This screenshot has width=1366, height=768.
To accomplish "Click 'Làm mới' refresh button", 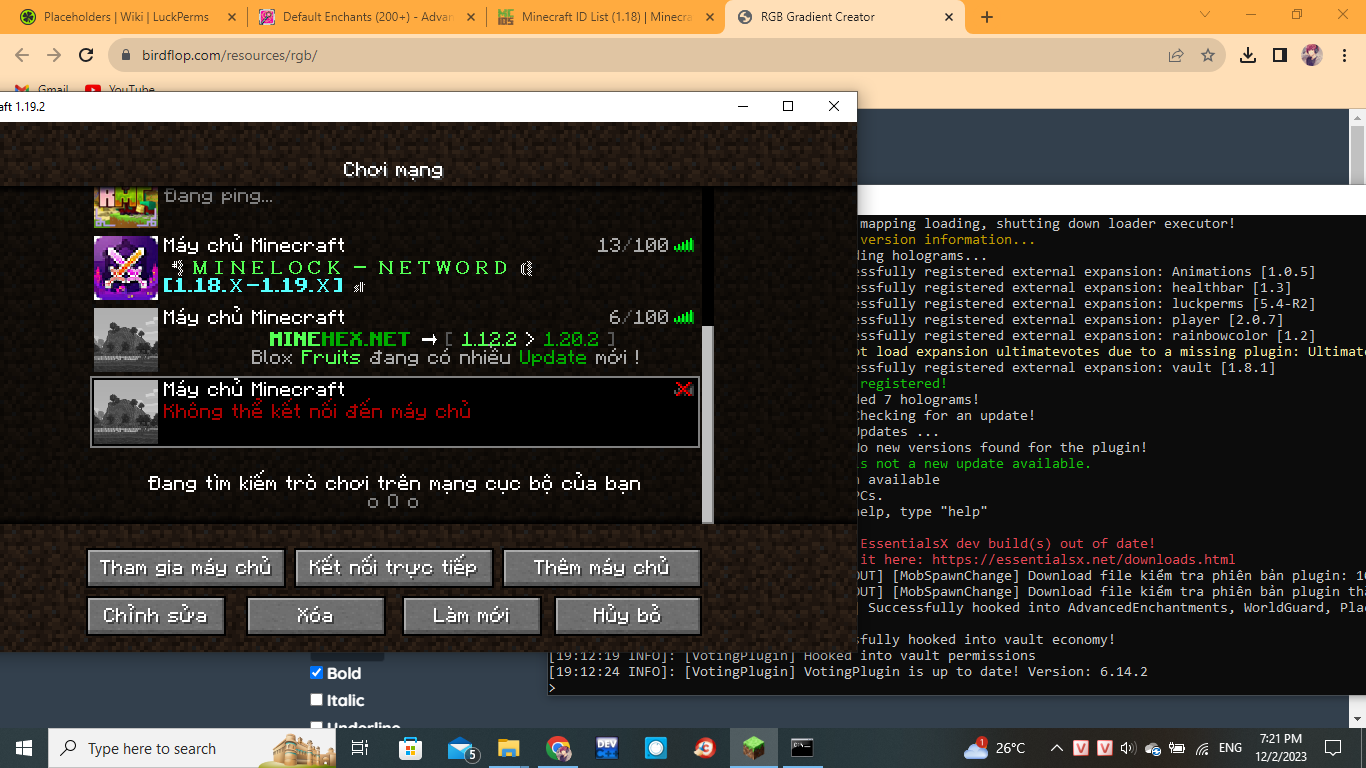I will [x=472, y=616].
